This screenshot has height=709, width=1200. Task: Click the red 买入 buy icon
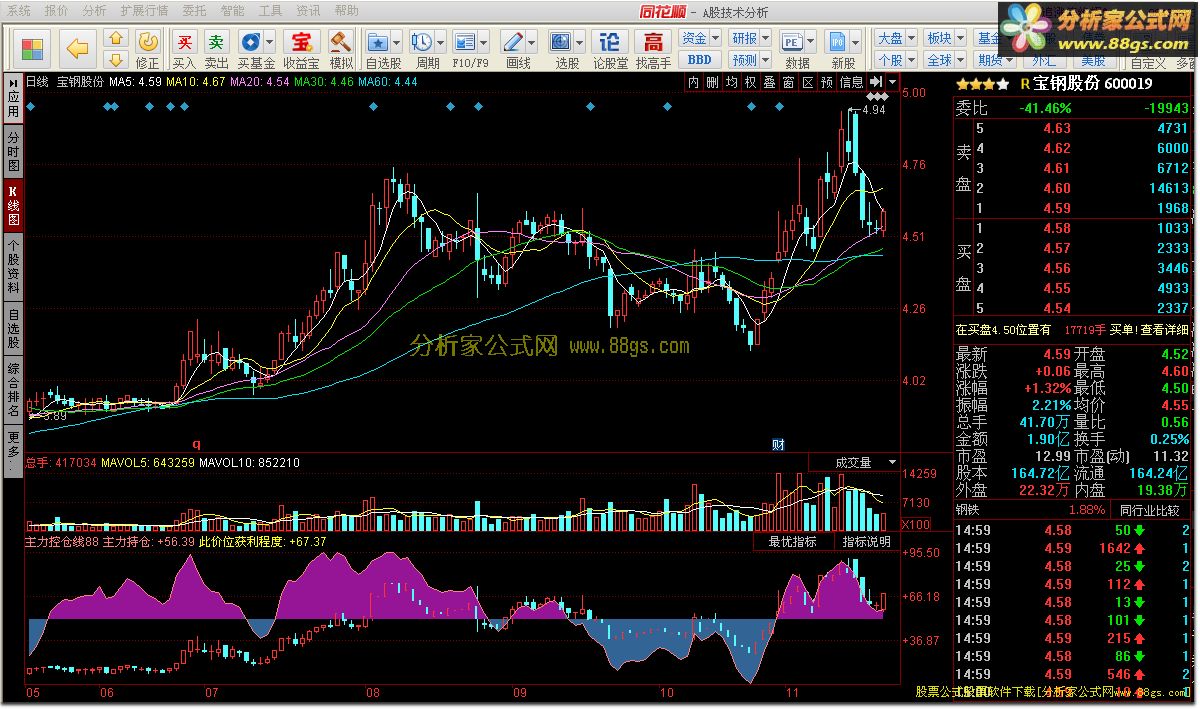click(x=184, y=41)
